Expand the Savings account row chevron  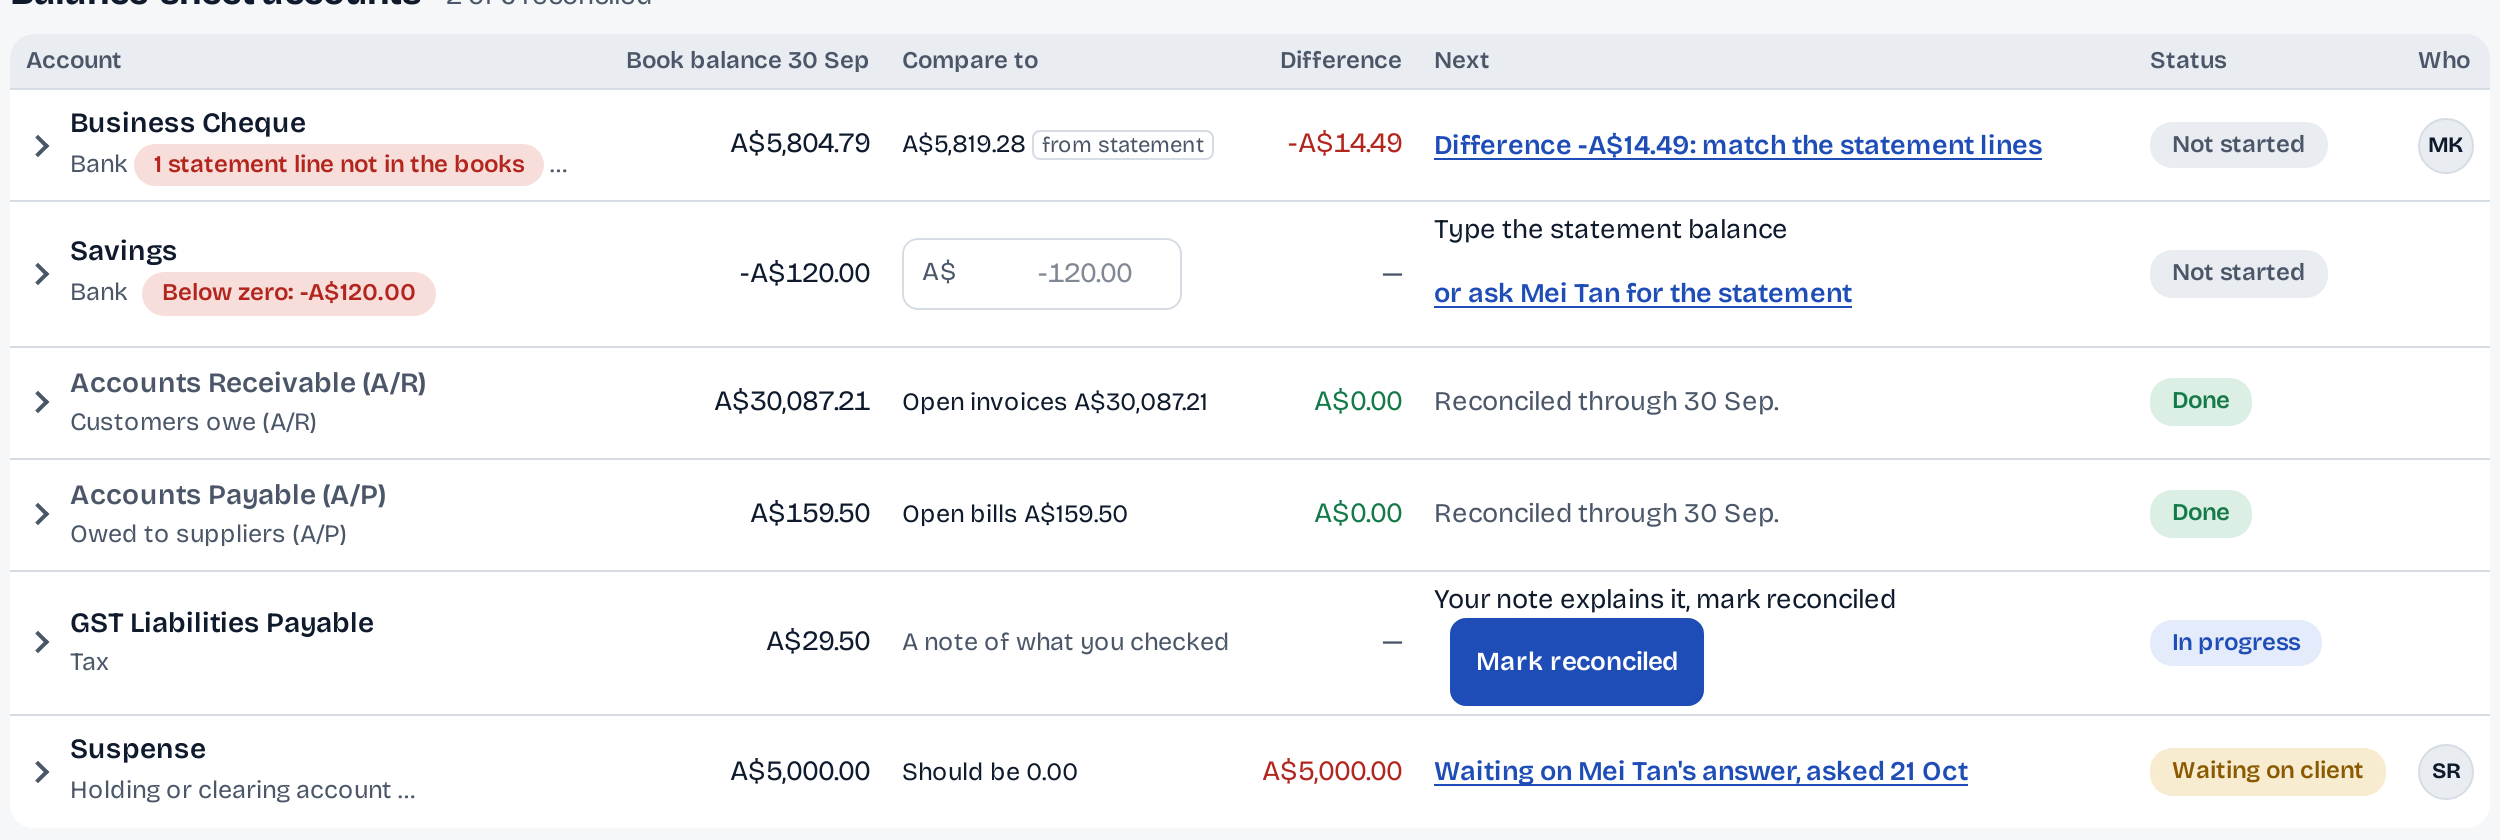pyautogui.click(x=42, y=274)
